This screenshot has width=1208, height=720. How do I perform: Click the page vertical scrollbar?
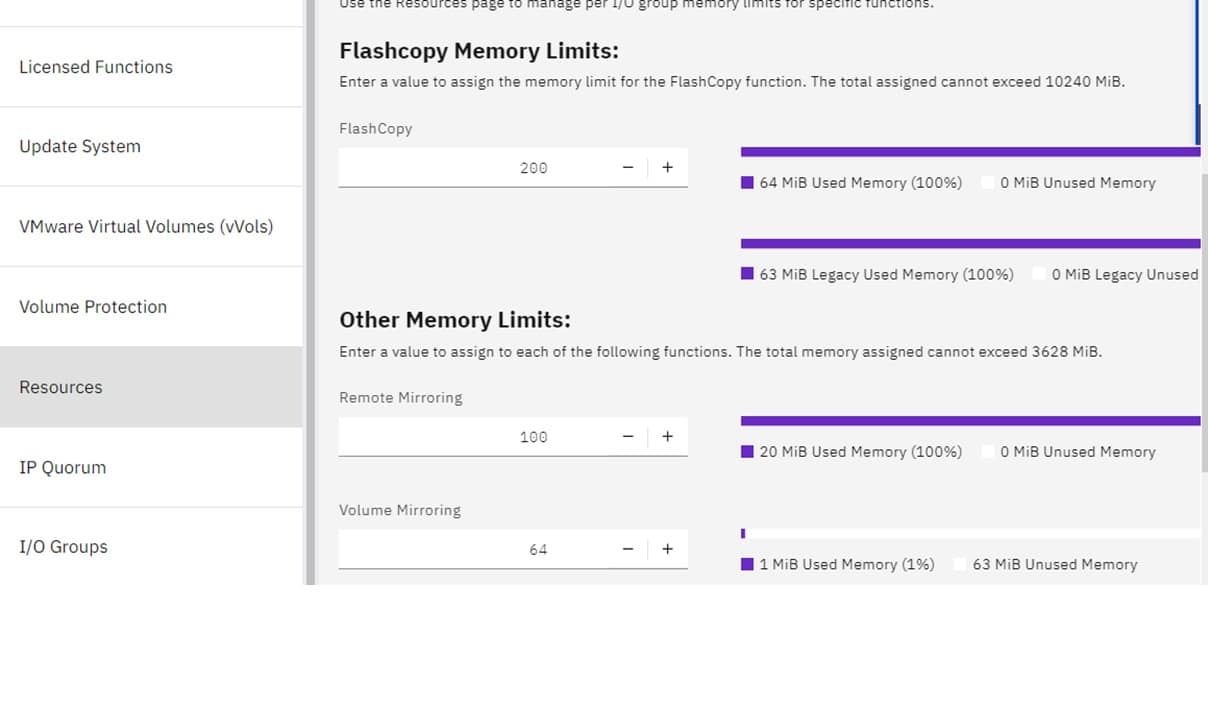pyautogui.click(x=1204, y=320)
